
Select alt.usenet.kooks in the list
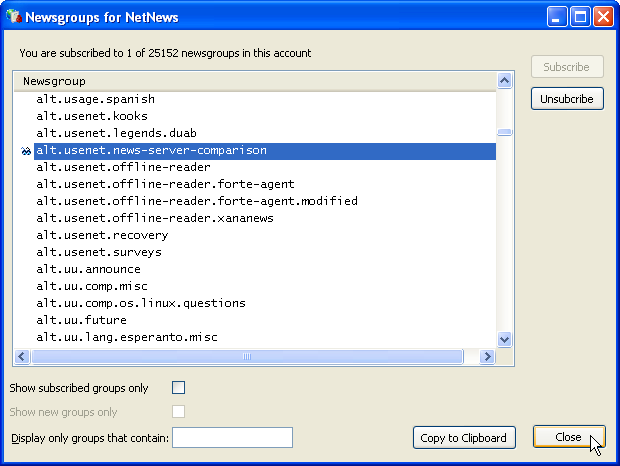click(x=91, y=117)
